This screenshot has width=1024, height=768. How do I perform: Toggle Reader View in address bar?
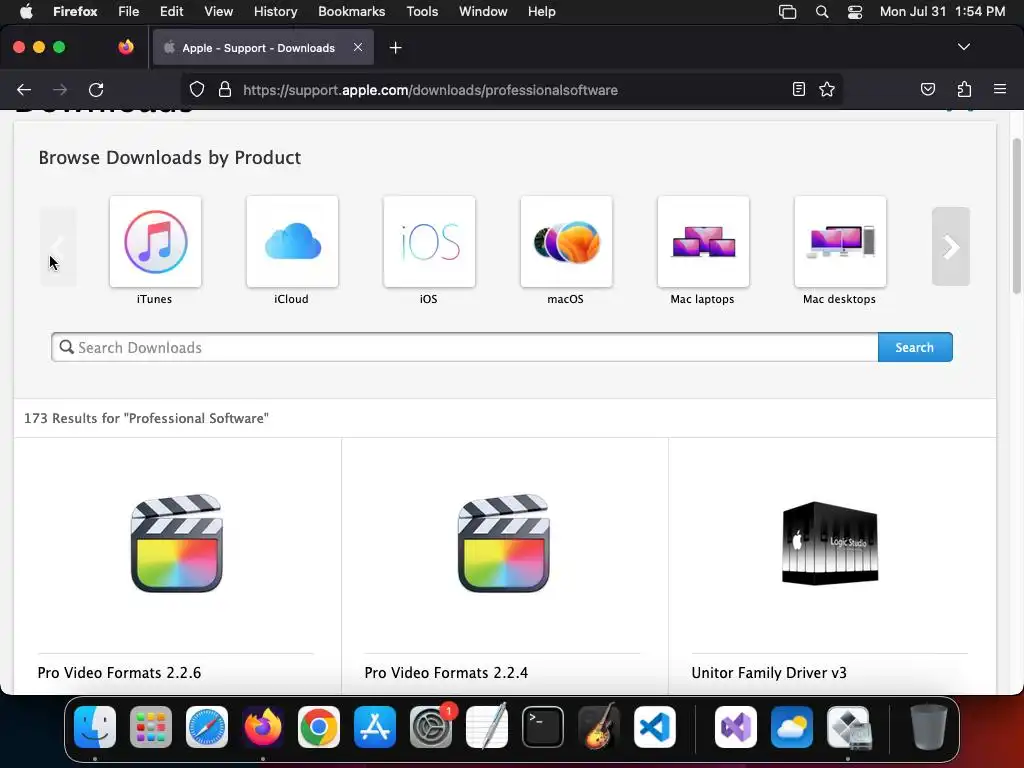click(799, 90)
